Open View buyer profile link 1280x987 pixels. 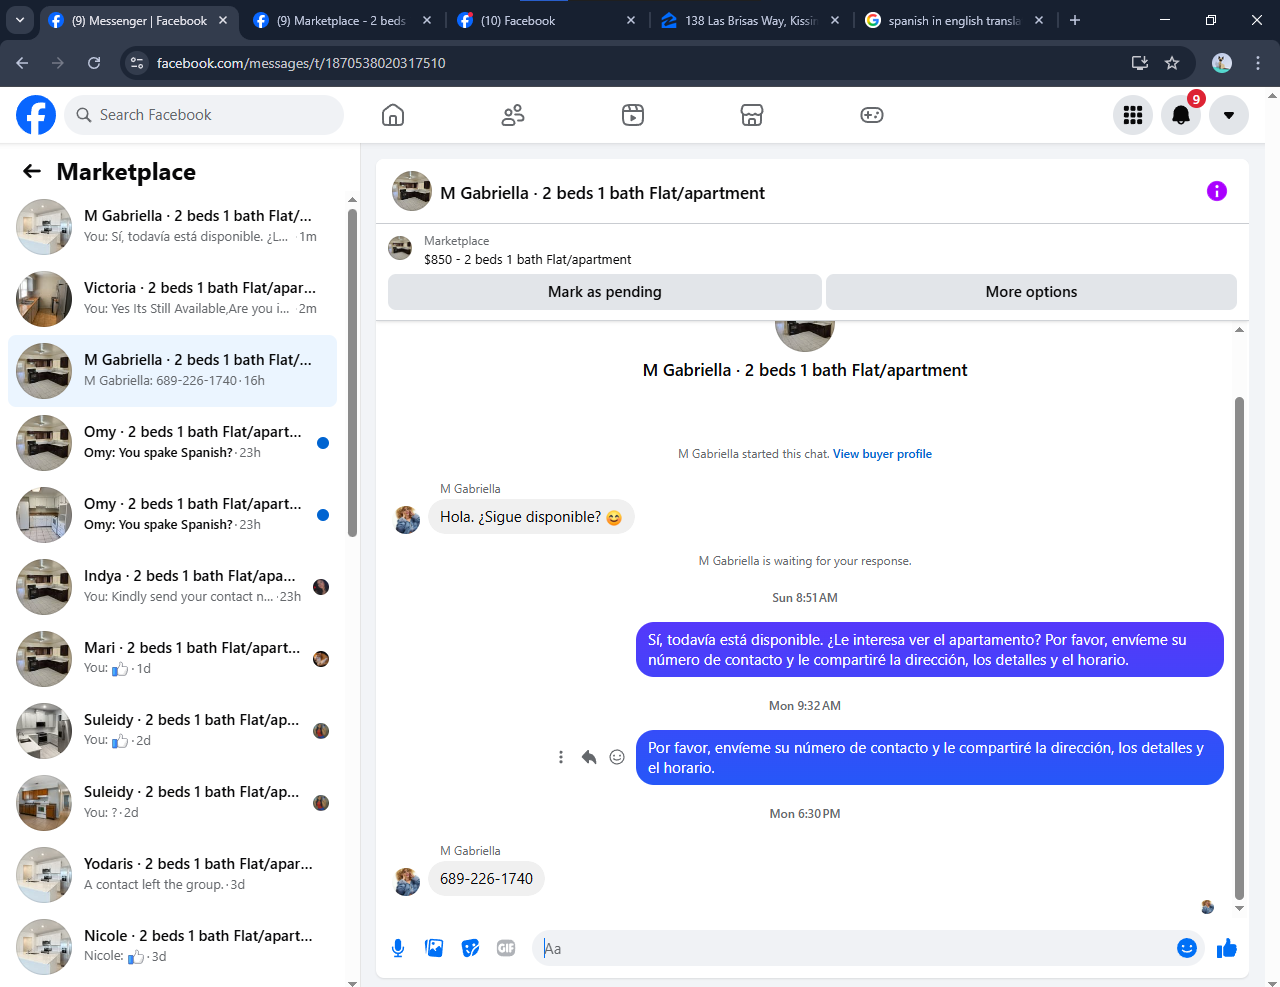pos(882,454)
